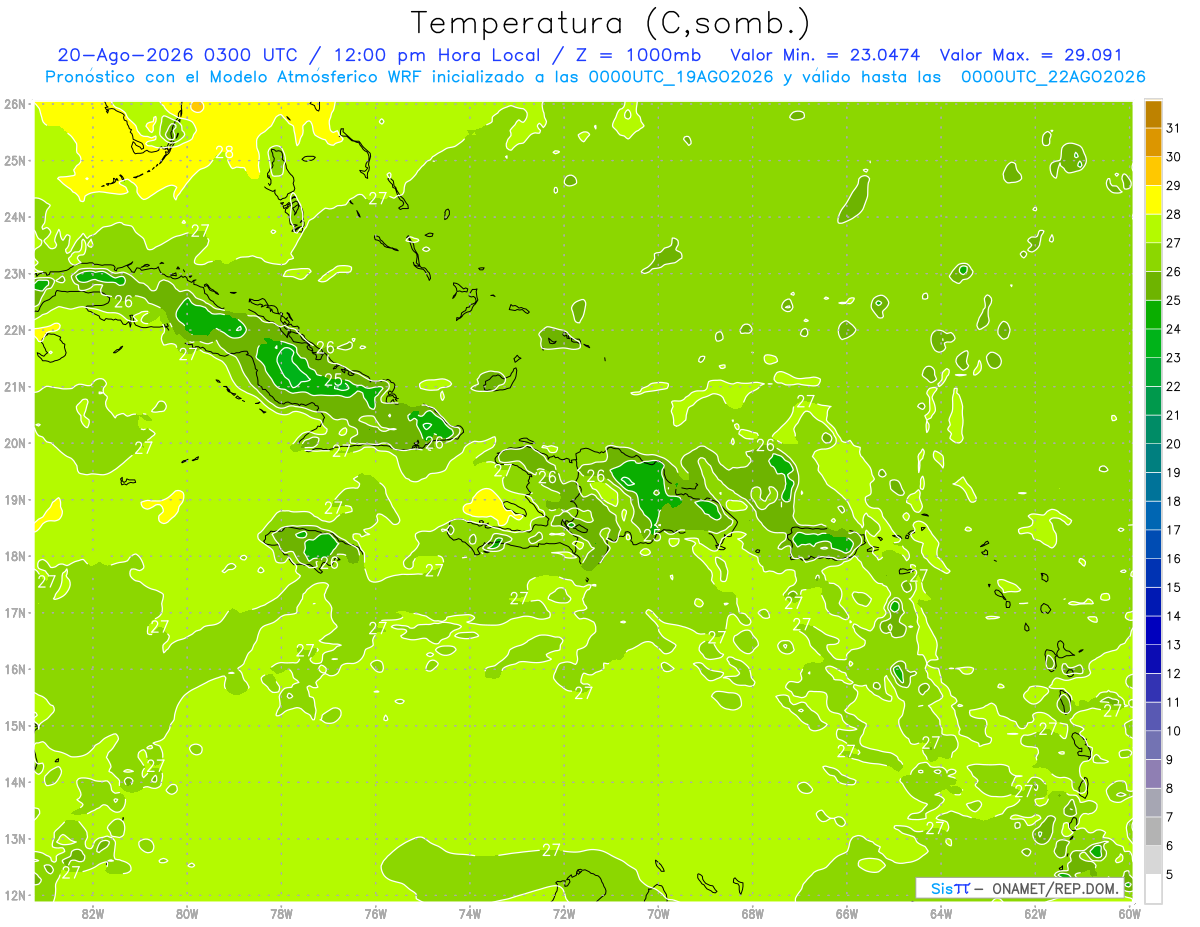Click the "22N" latitude label
Screen dimensions: 1200x927
pos(14,330)
